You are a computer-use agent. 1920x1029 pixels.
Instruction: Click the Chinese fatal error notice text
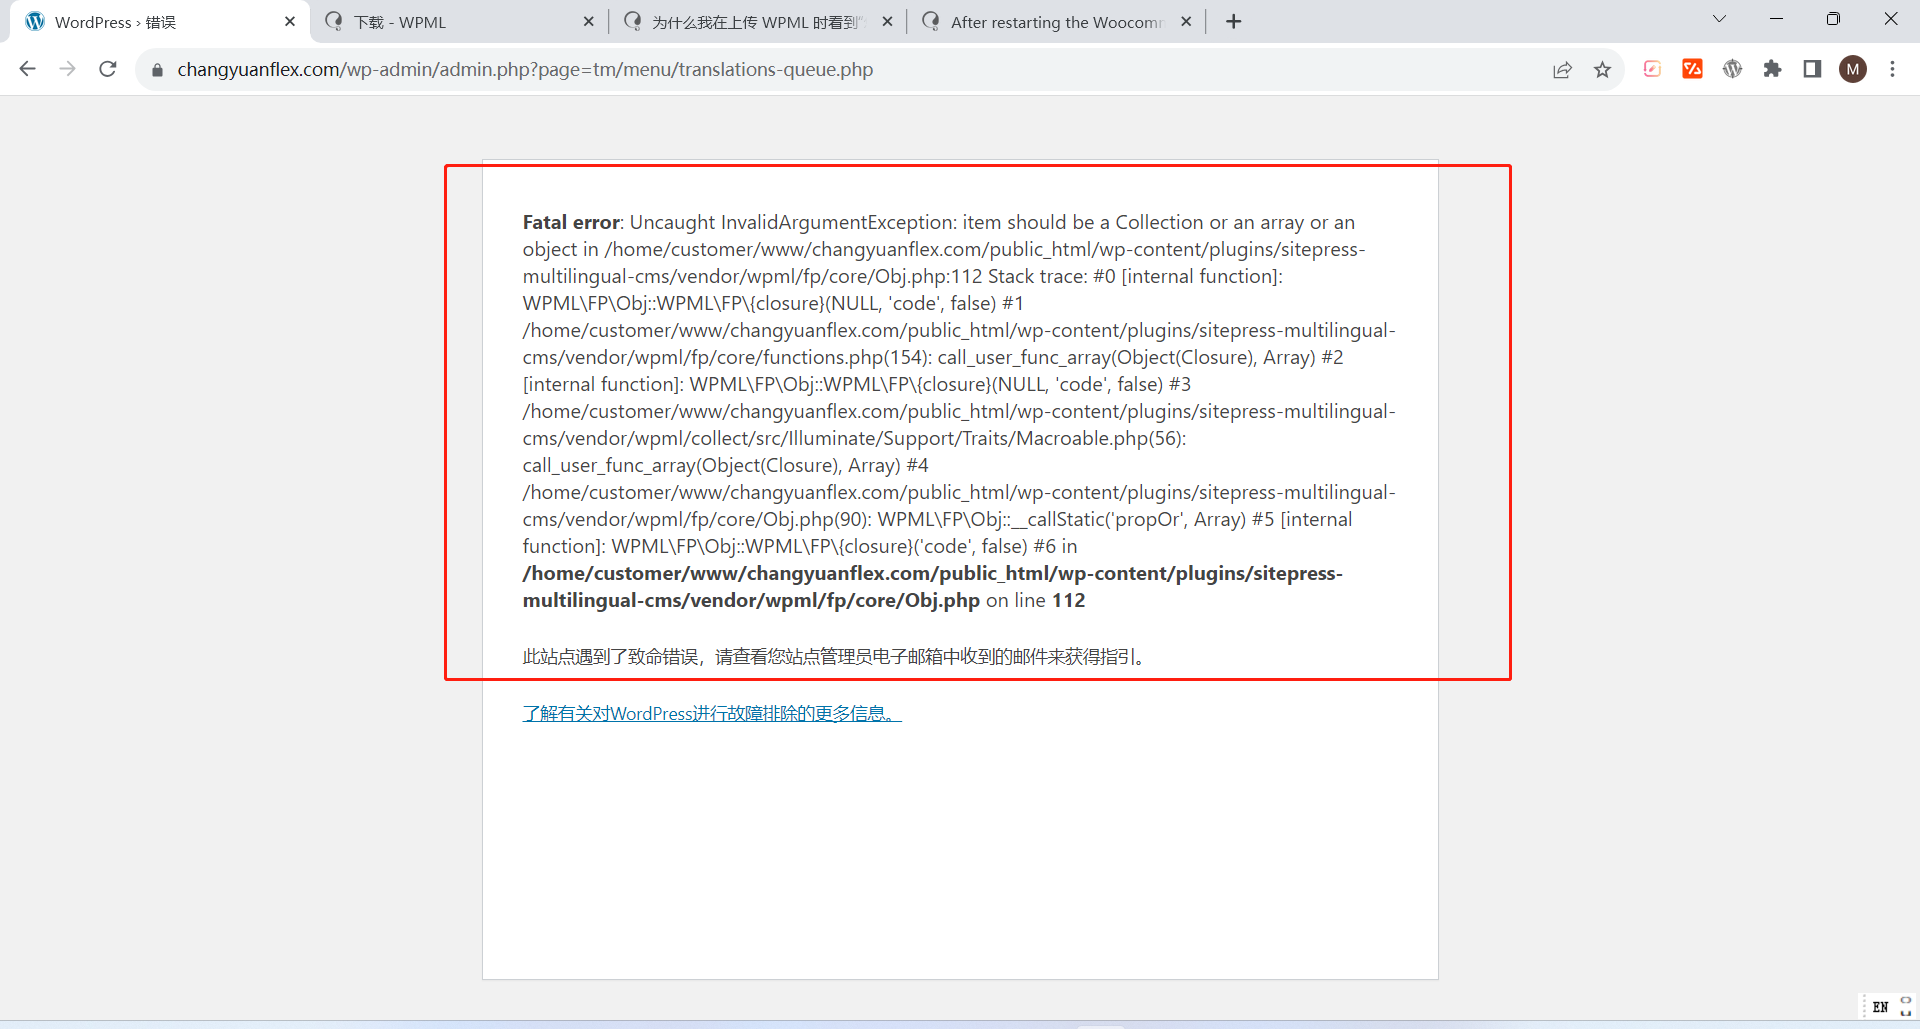point(836,657)
